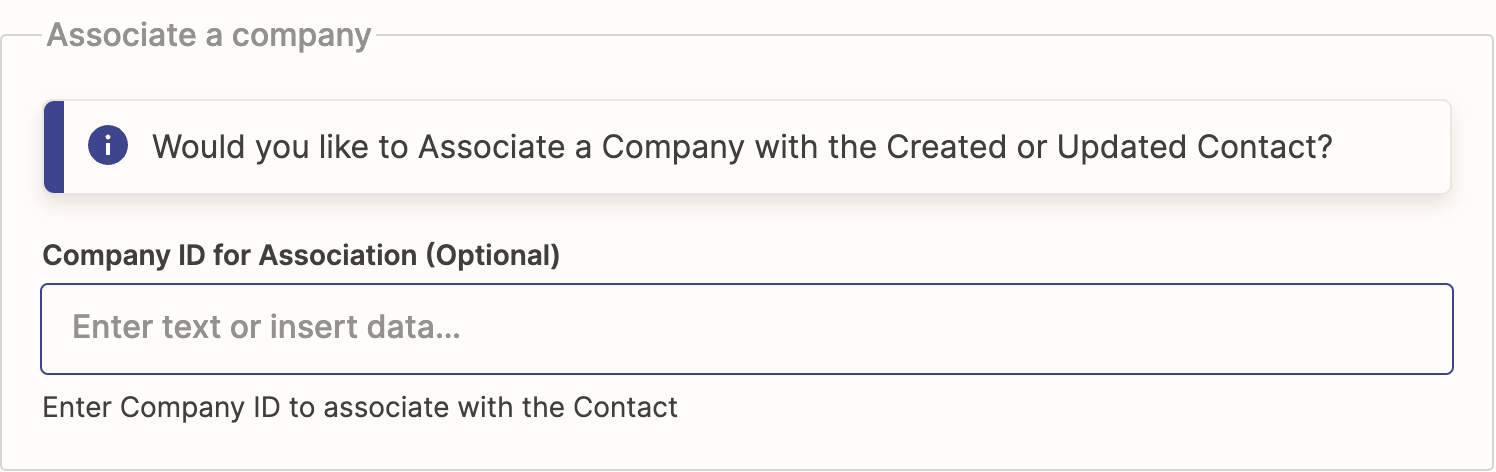Image resolution: width=1496 pixels, height=472 pixels.
Task: Focus the Company ID for Association field
Action: click(746, 329)
